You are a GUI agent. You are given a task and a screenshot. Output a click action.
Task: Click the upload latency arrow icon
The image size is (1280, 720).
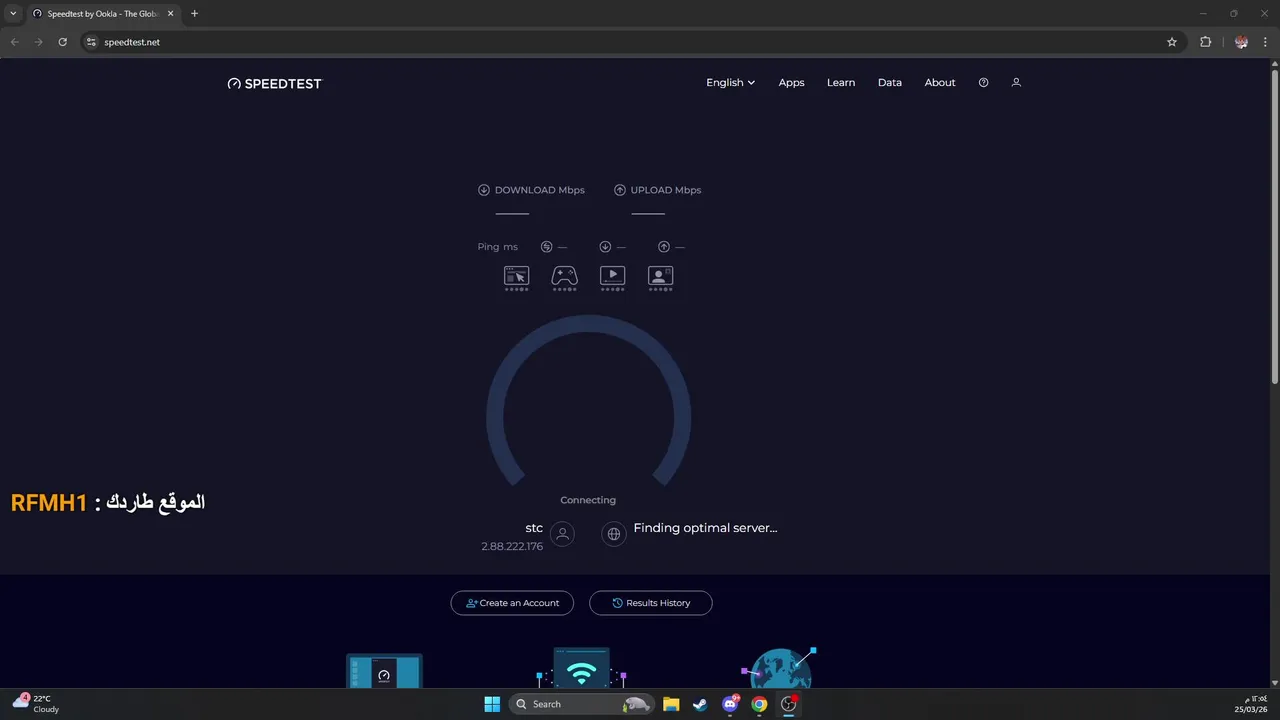pyautogui.click(x=664, y=247)
